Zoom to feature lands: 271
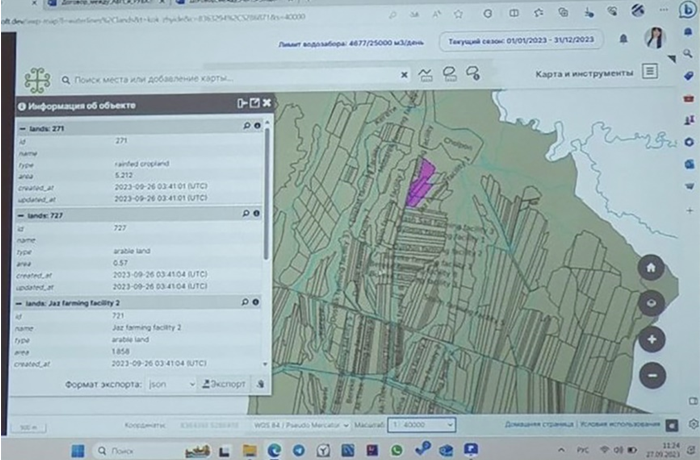 (x=246, y=127)
